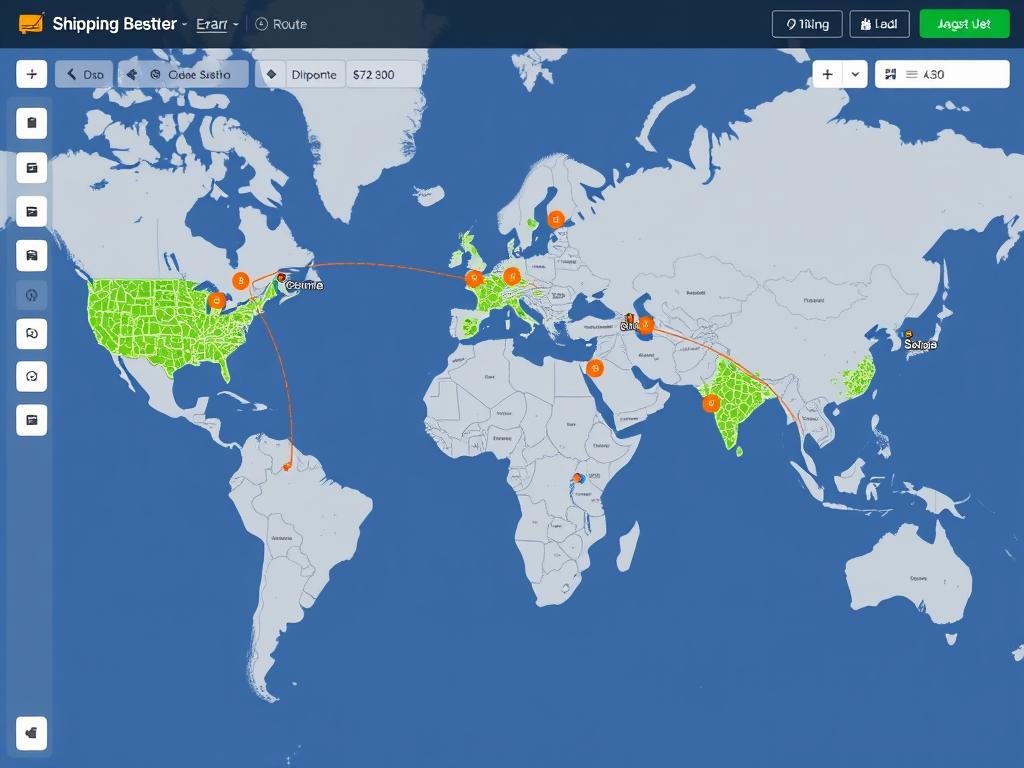Switch to the "Dsb" tab in the toolbar
The image size is (1024, 768).
(x=84, y=73)
